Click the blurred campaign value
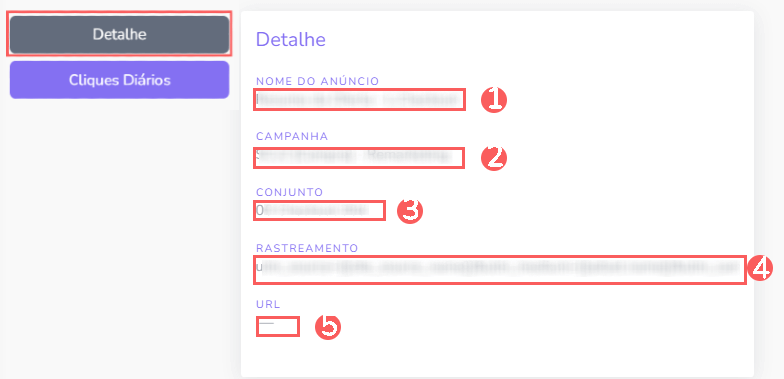 [359, 158]
